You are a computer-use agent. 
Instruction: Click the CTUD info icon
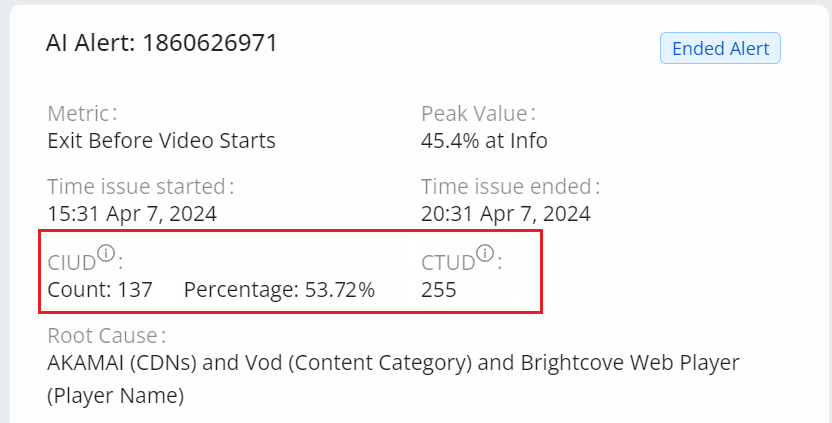pos(485,254)
